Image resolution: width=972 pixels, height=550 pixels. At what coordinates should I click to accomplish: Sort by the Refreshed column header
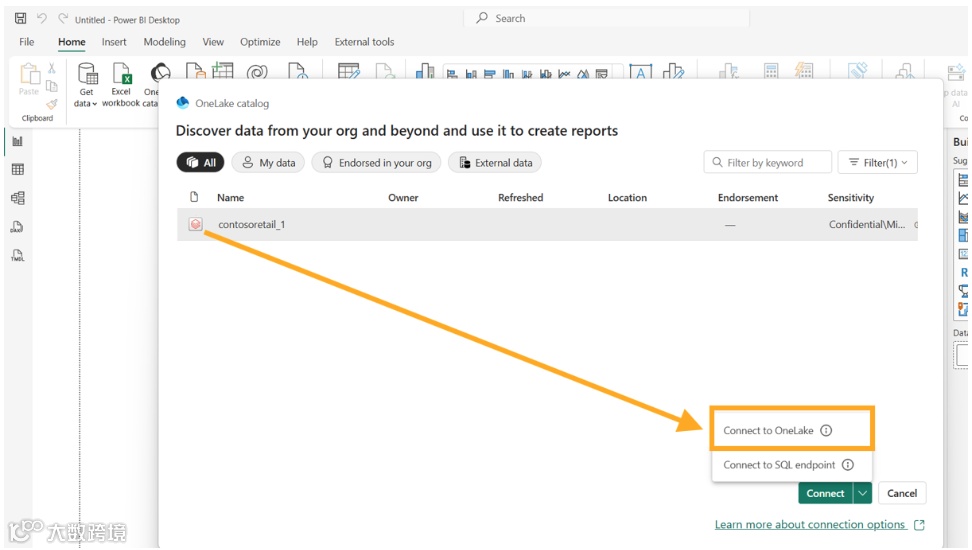(x=521, y=198)
